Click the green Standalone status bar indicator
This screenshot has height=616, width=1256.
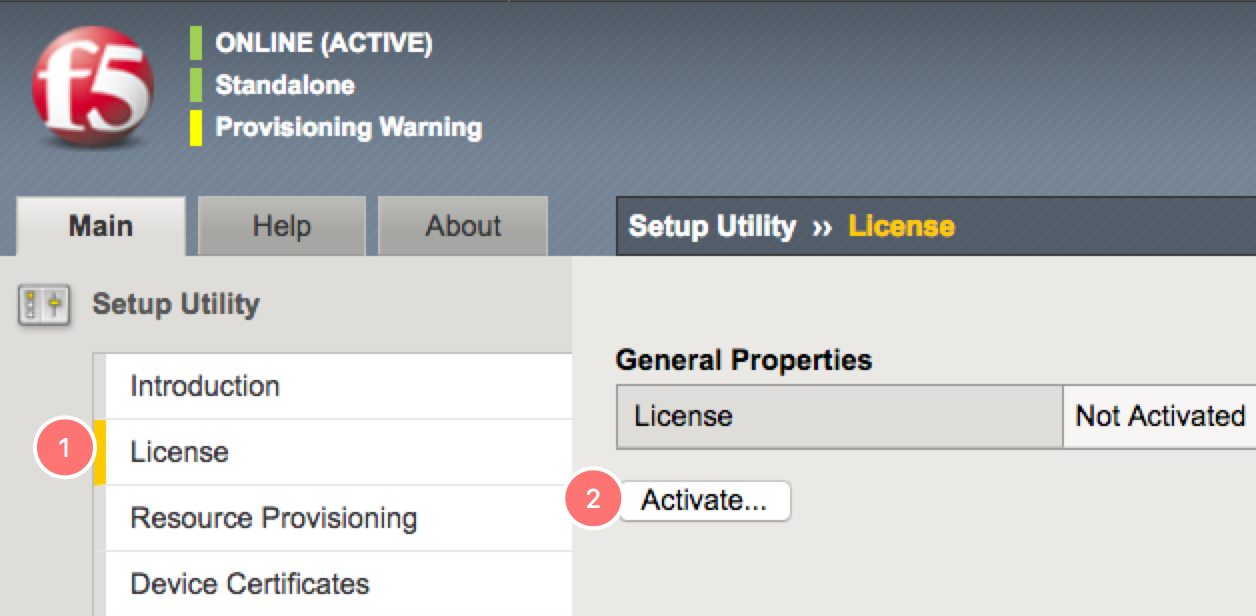196,86
